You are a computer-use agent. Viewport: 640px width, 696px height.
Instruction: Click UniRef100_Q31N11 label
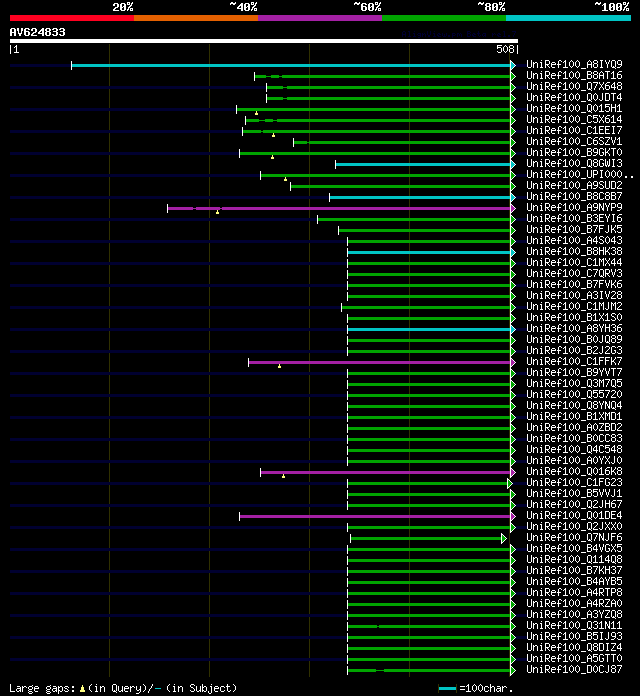(574, 625)
